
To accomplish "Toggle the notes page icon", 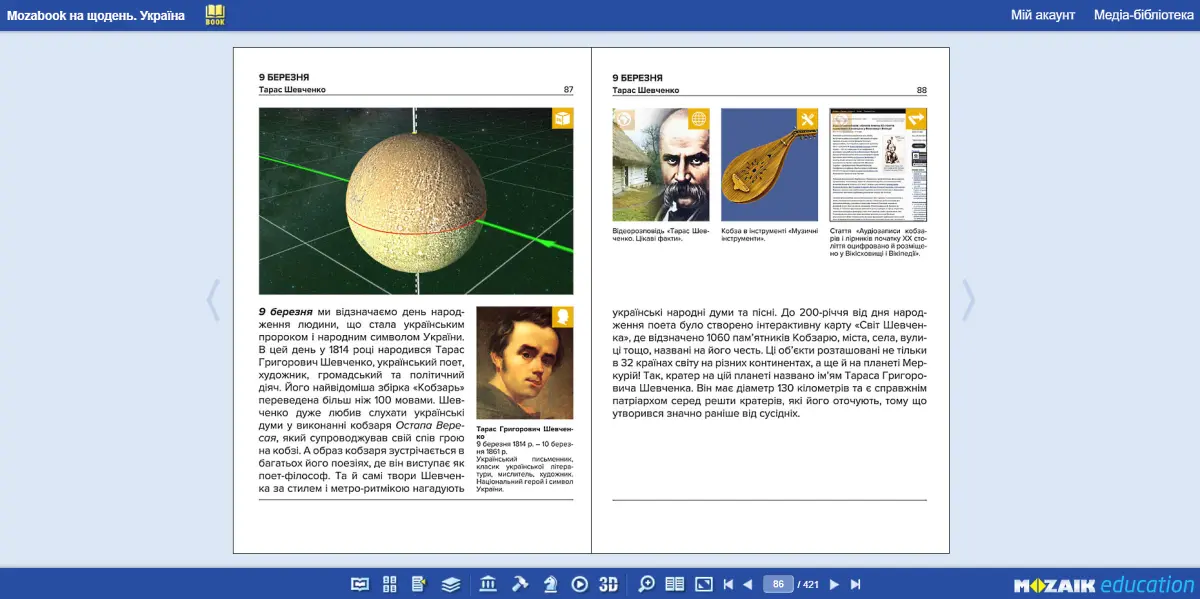I will (419, 584).
